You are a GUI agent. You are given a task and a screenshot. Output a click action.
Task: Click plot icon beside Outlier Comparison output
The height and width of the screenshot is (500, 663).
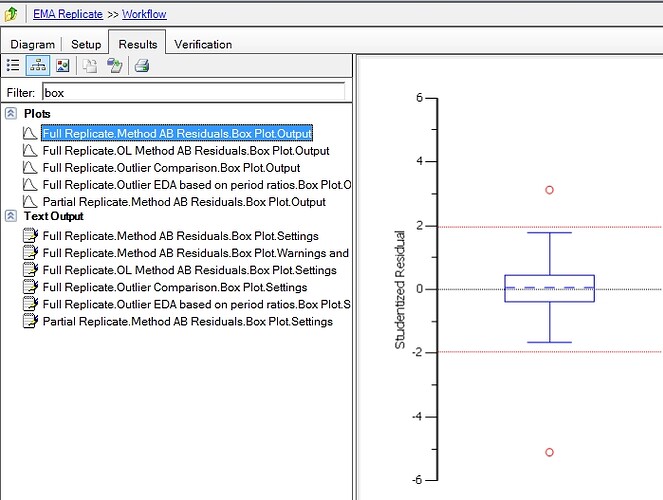click(x=30, y=167)
